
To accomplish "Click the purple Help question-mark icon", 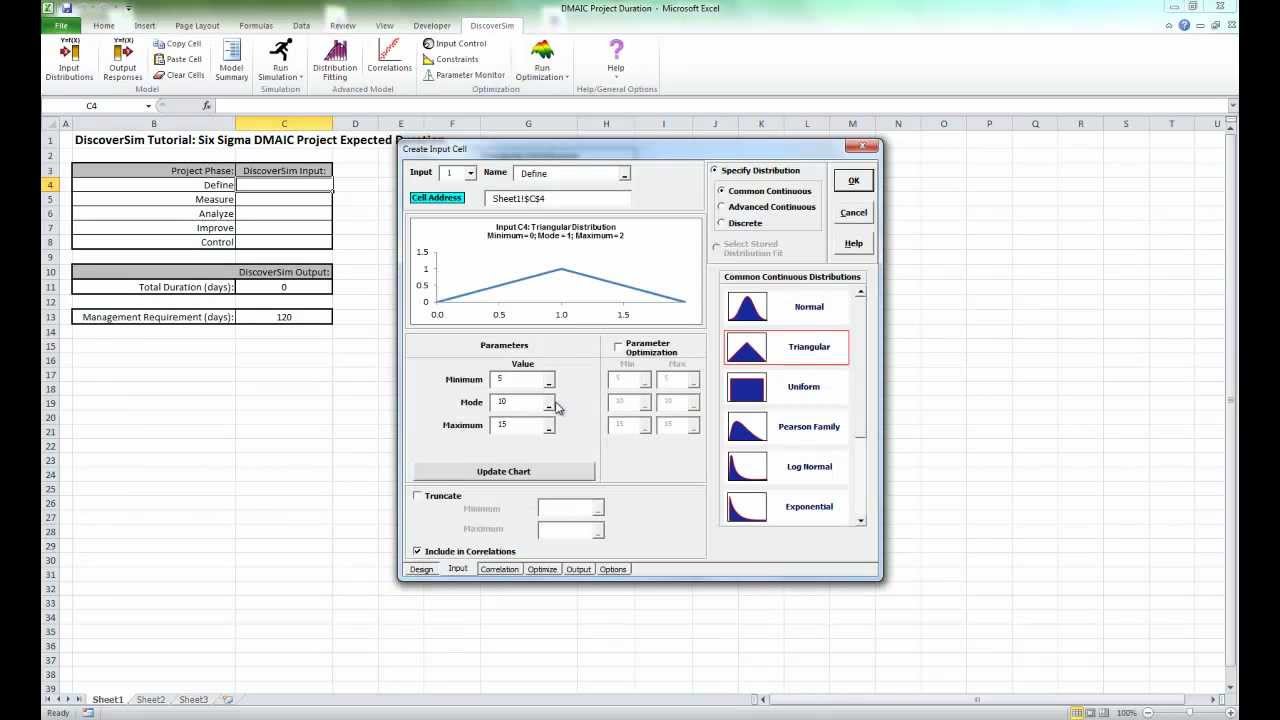I will 616,49.
